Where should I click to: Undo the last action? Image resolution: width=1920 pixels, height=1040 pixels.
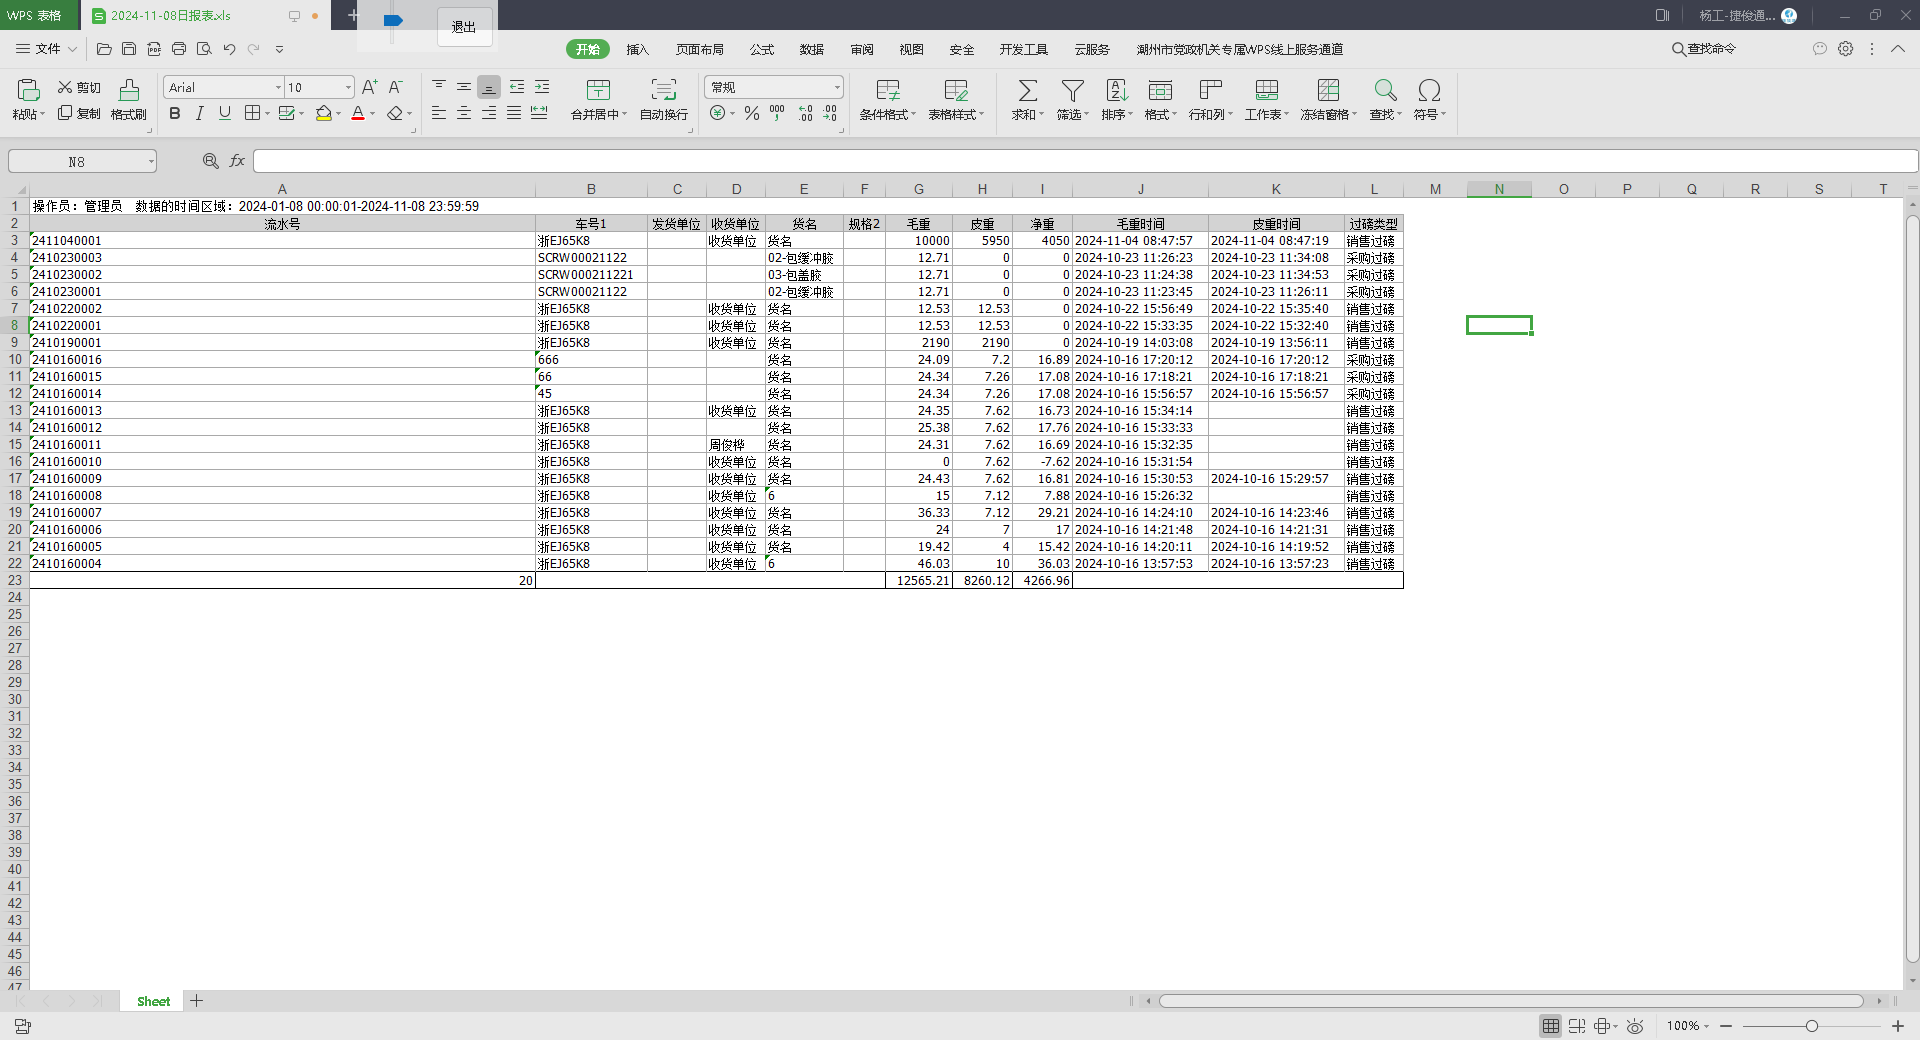click(x=229, y=49)
